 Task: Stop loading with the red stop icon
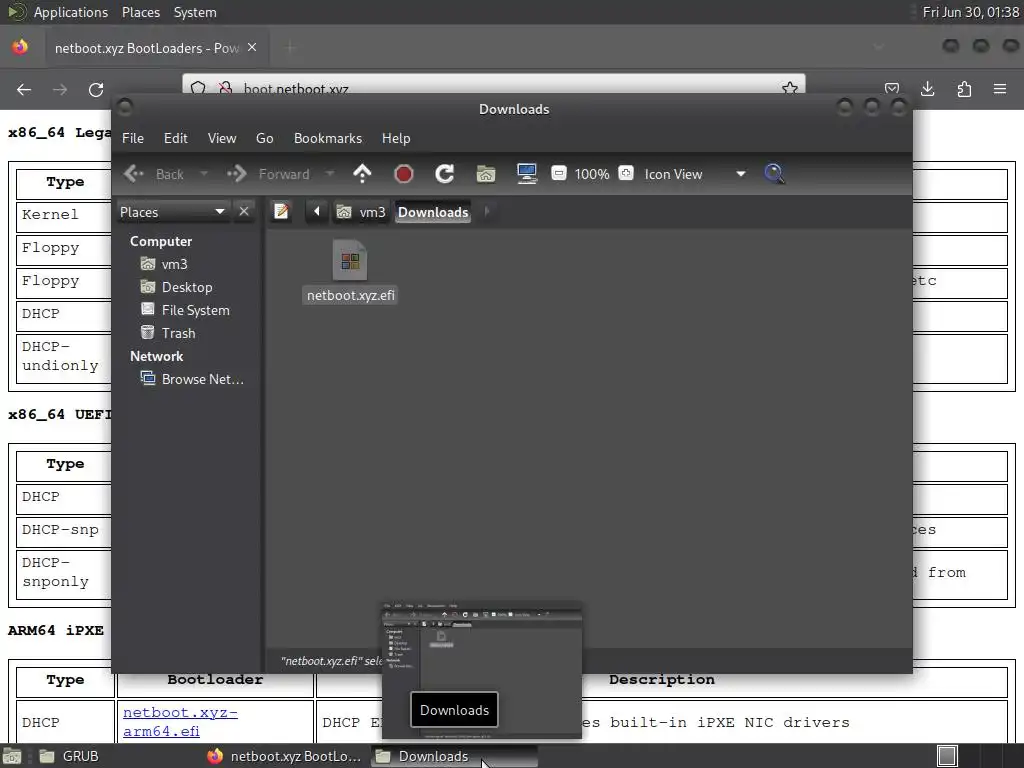404,174
